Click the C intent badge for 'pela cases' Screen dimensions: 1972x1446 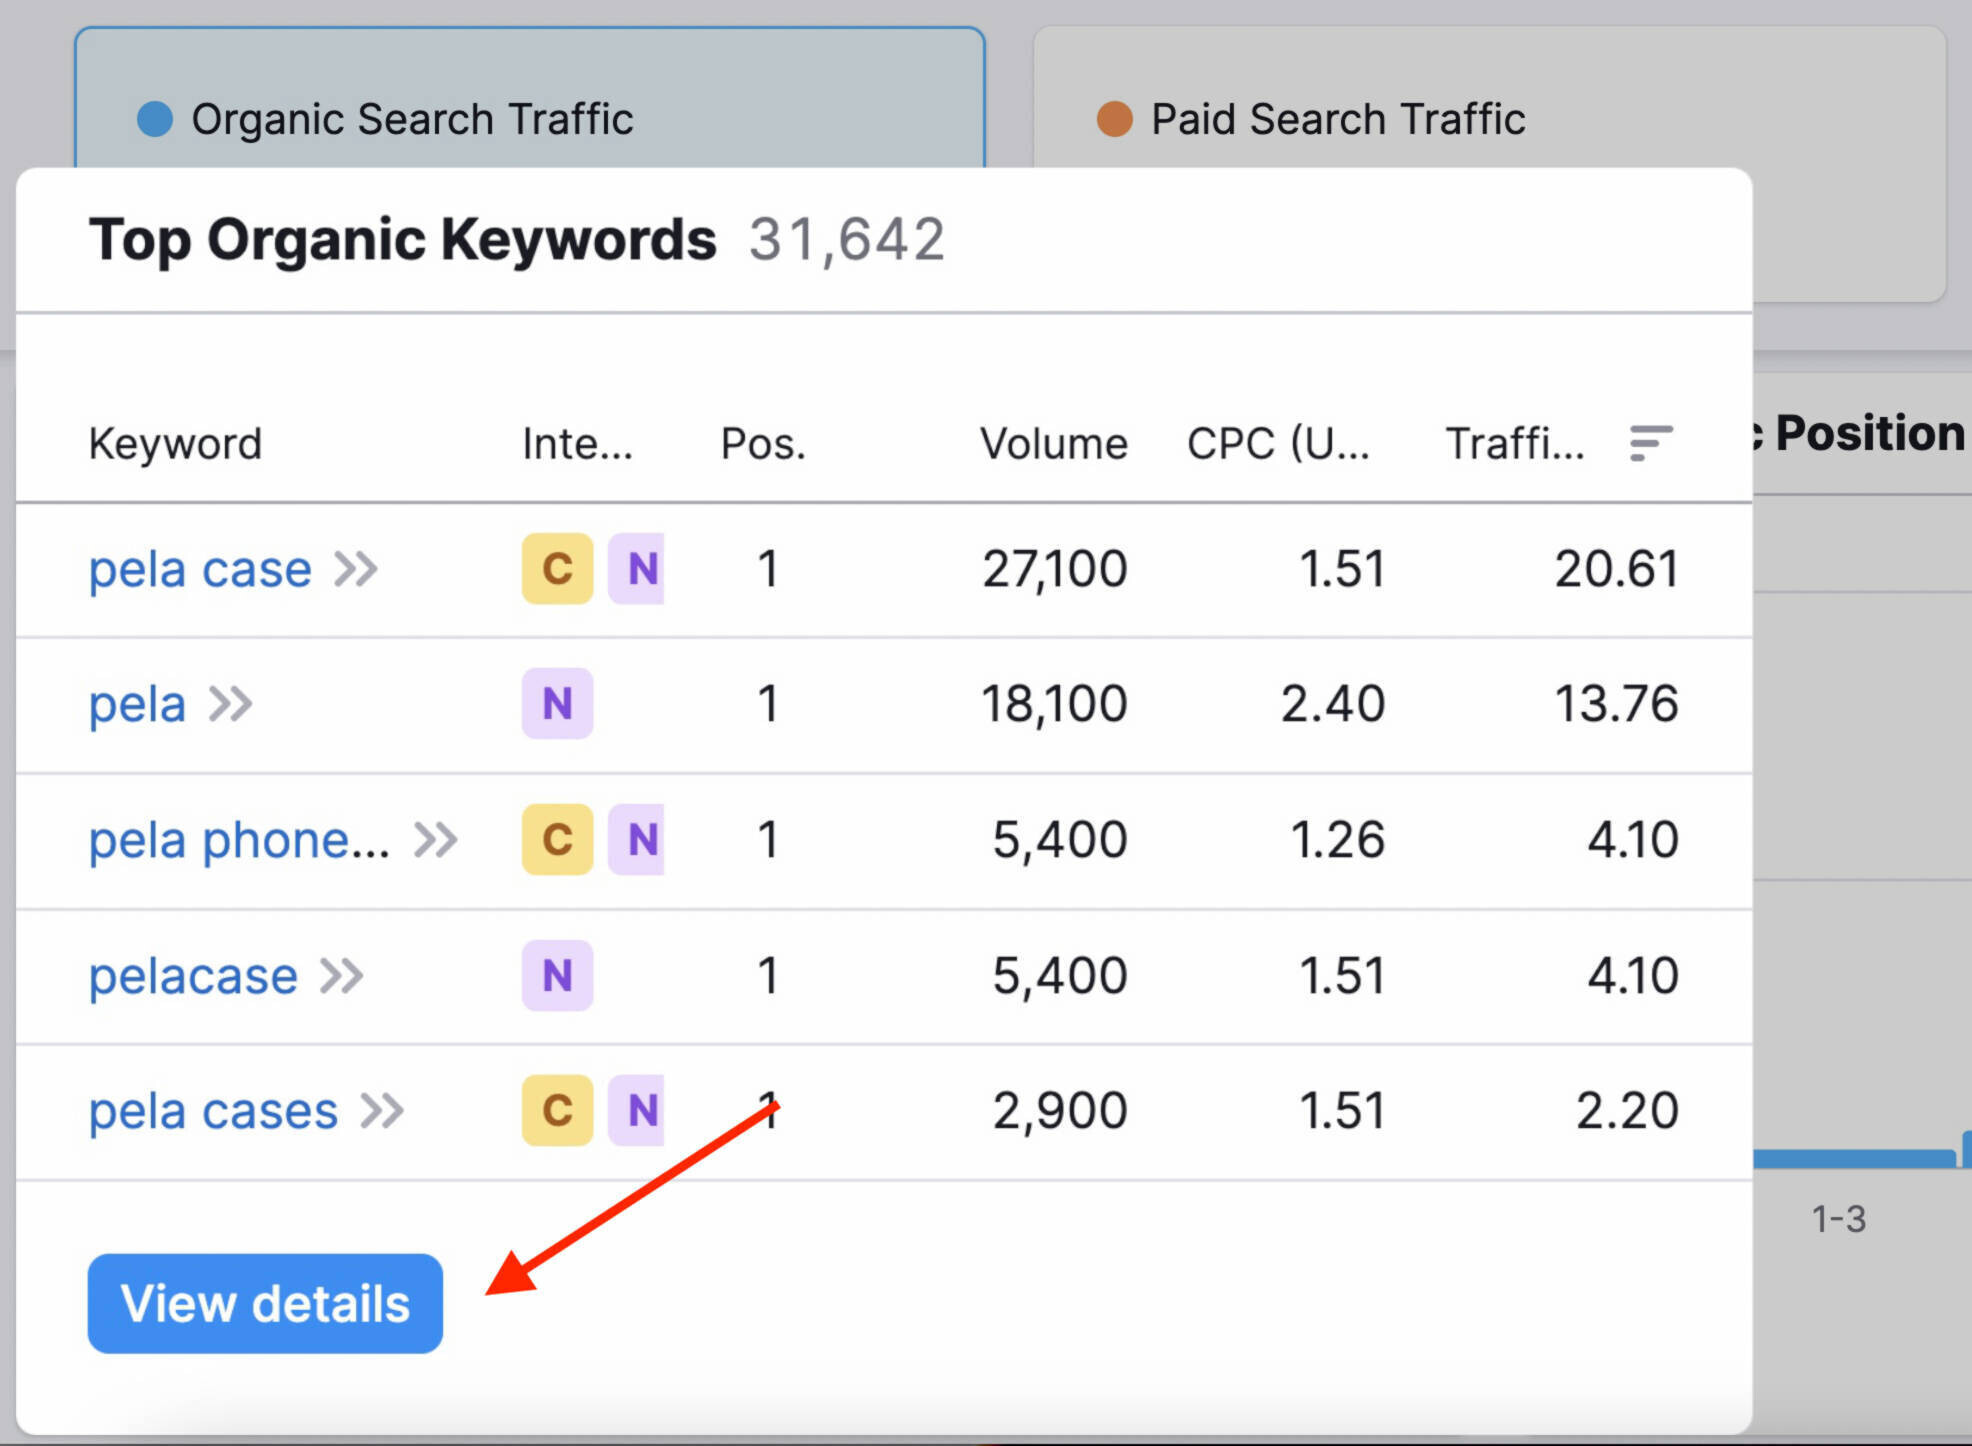557,1110
